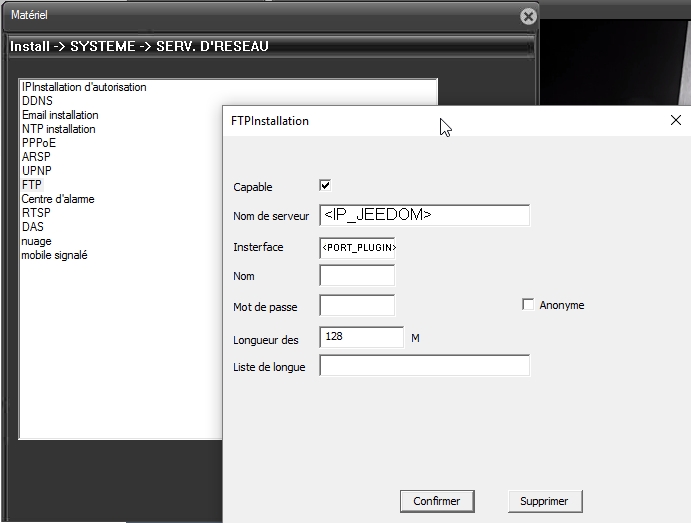The width and height of the screenshot is (691, 523).
Task: Select RTSP in the list
Action: [36, 213]
